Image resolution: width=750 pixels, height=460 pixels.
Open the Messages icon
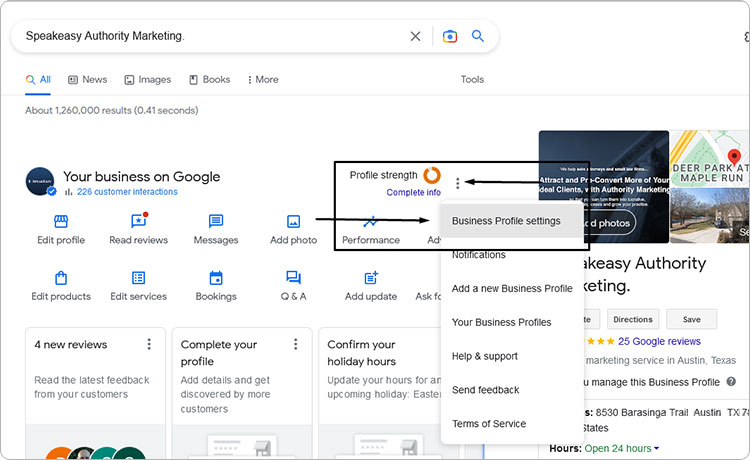216,221
